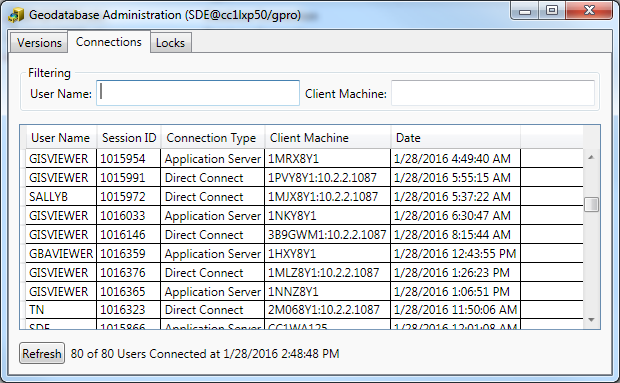Switch to the Versions tab
620x383 pixels.
[39, 42]
